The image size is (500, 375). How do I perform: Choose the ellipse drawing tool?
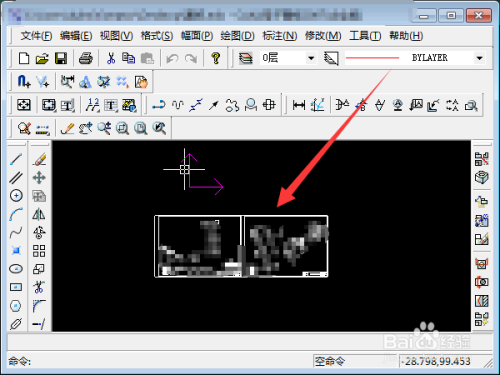[x=16, y=269]
